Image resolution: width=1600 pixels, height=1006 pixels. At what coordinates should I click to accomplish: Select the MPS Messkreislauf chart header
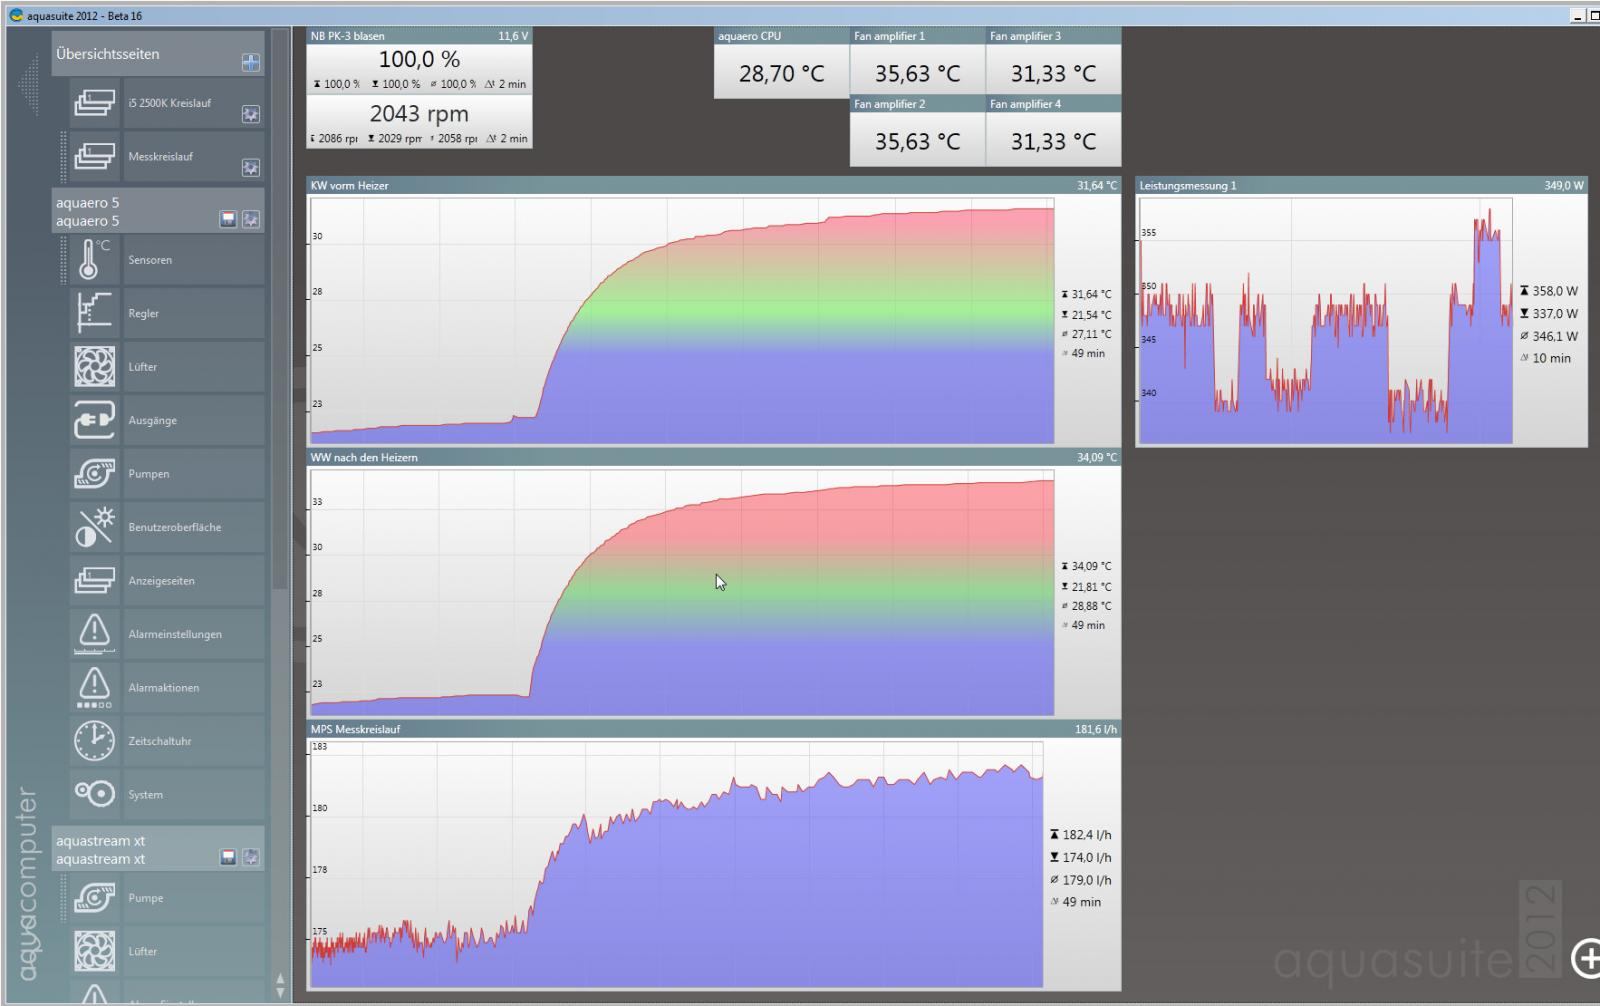click(x=713, y=729)
